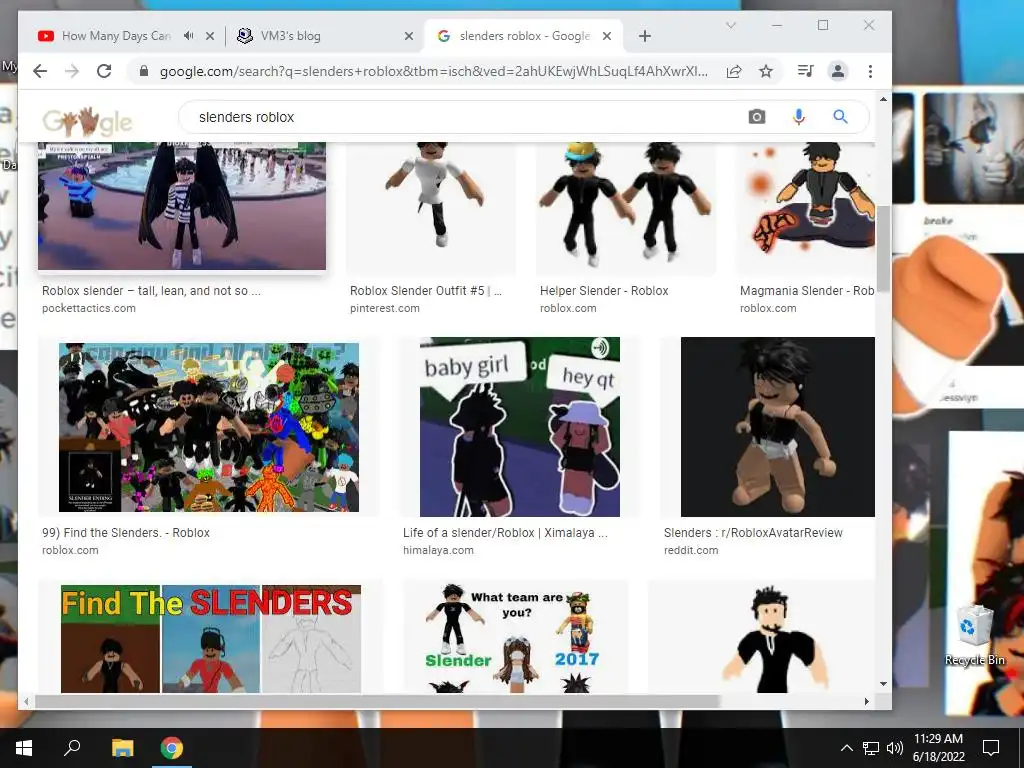
Task: Open the Windows Start menu
Action: [24, 748]
